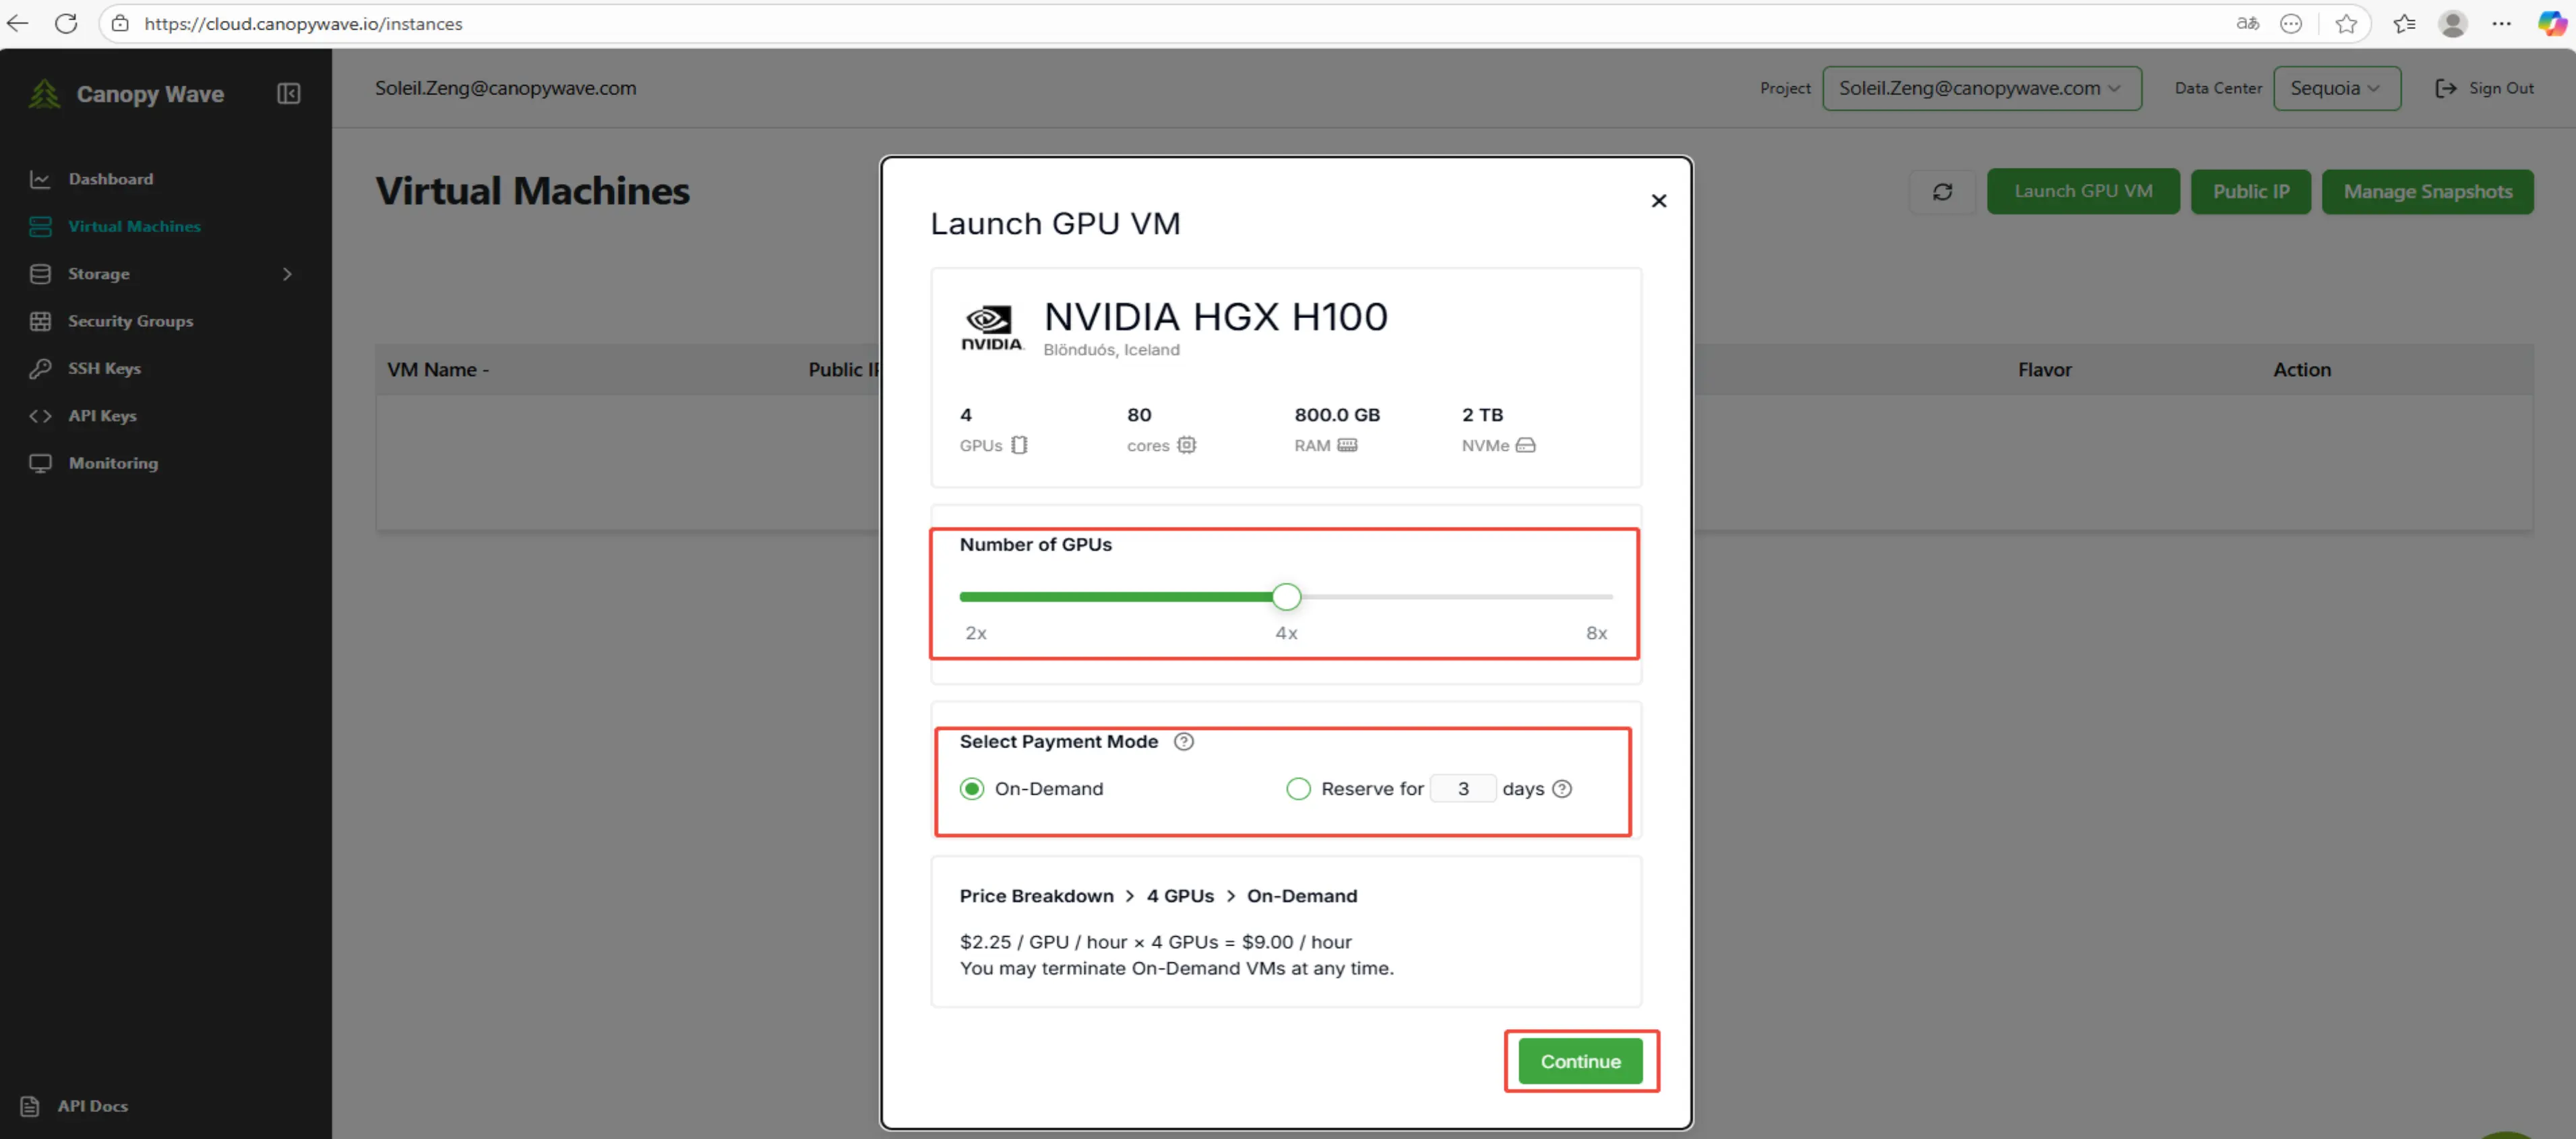
Task: Click the Storage database icon
Action: (x=40, y=274)
